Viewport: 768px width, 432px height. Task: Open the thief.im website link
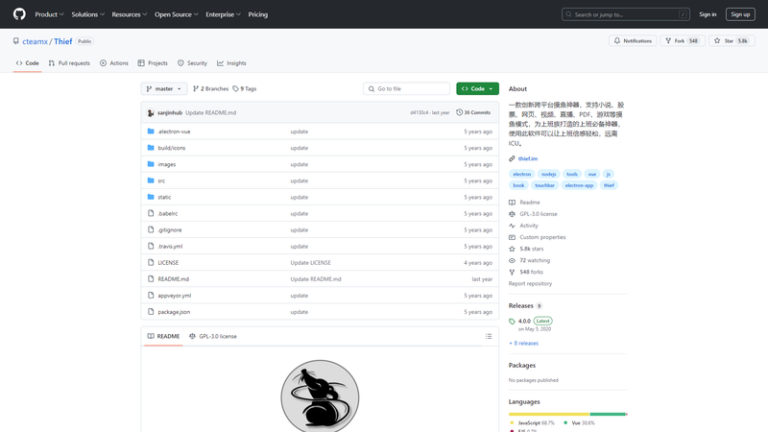pyautogui.click(x=527, y=158)
